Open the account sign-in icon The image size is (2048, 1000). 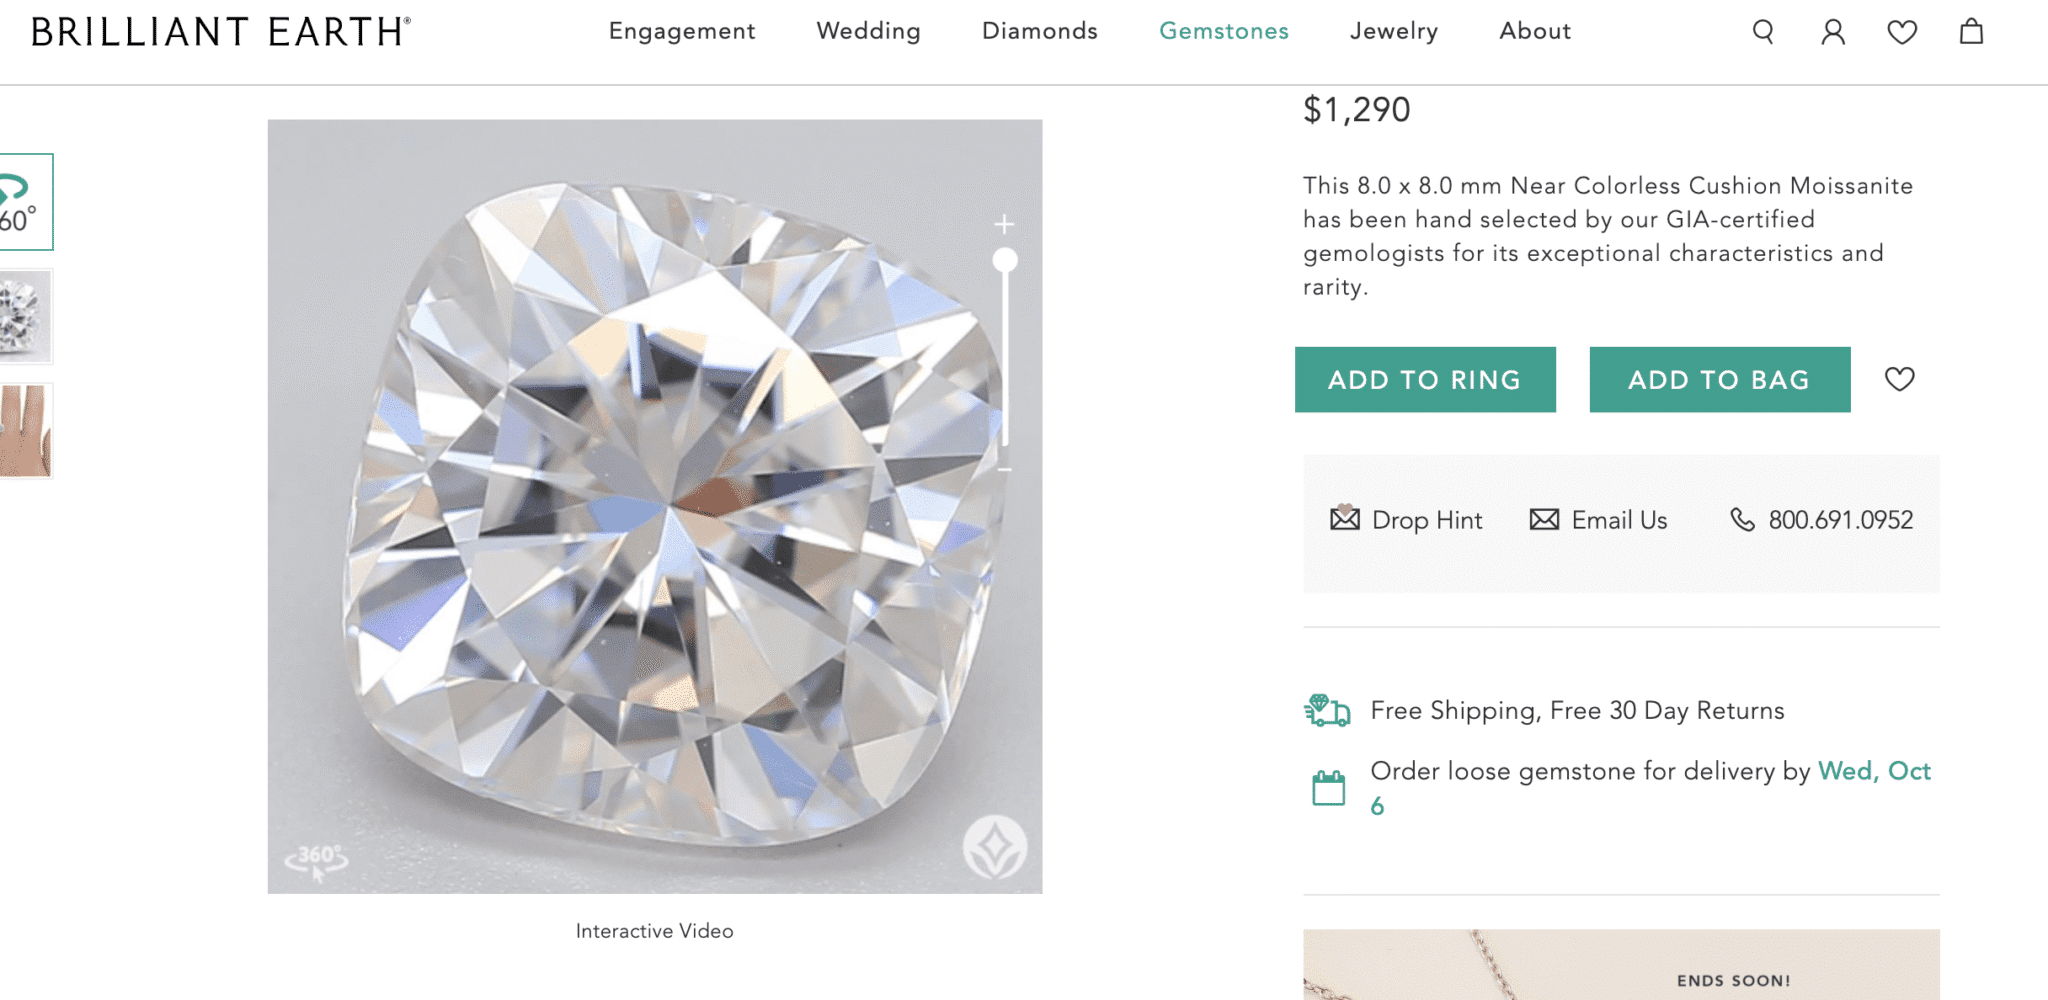click(x=1832, y=31)
